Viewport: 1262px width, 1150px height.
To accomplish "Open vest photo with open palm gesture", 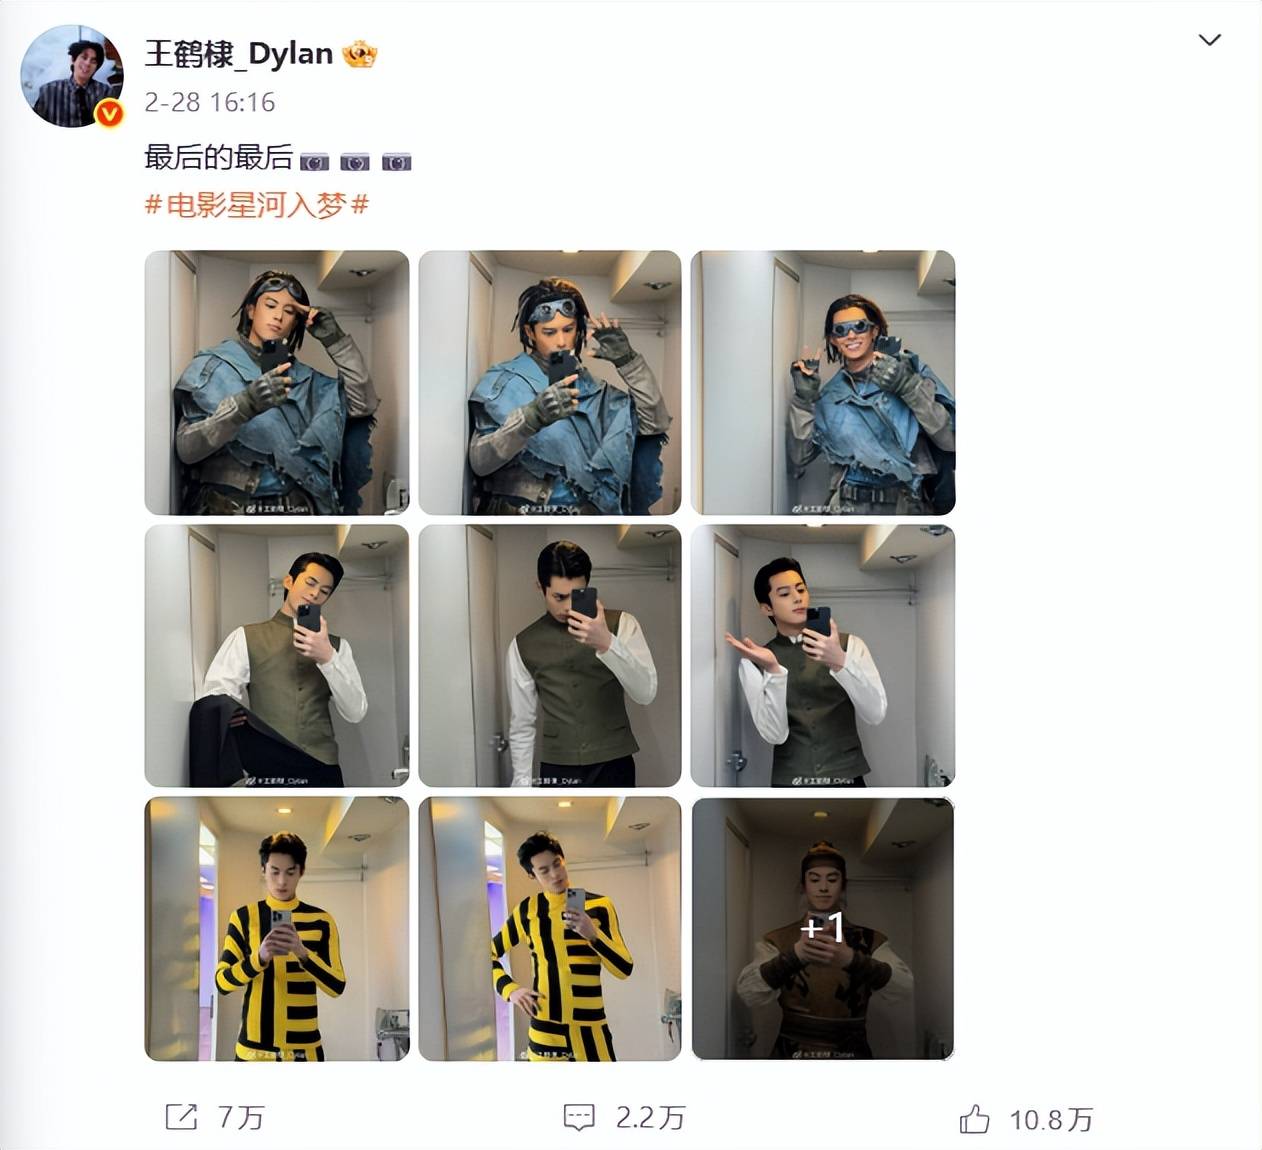I will [823, 655].
